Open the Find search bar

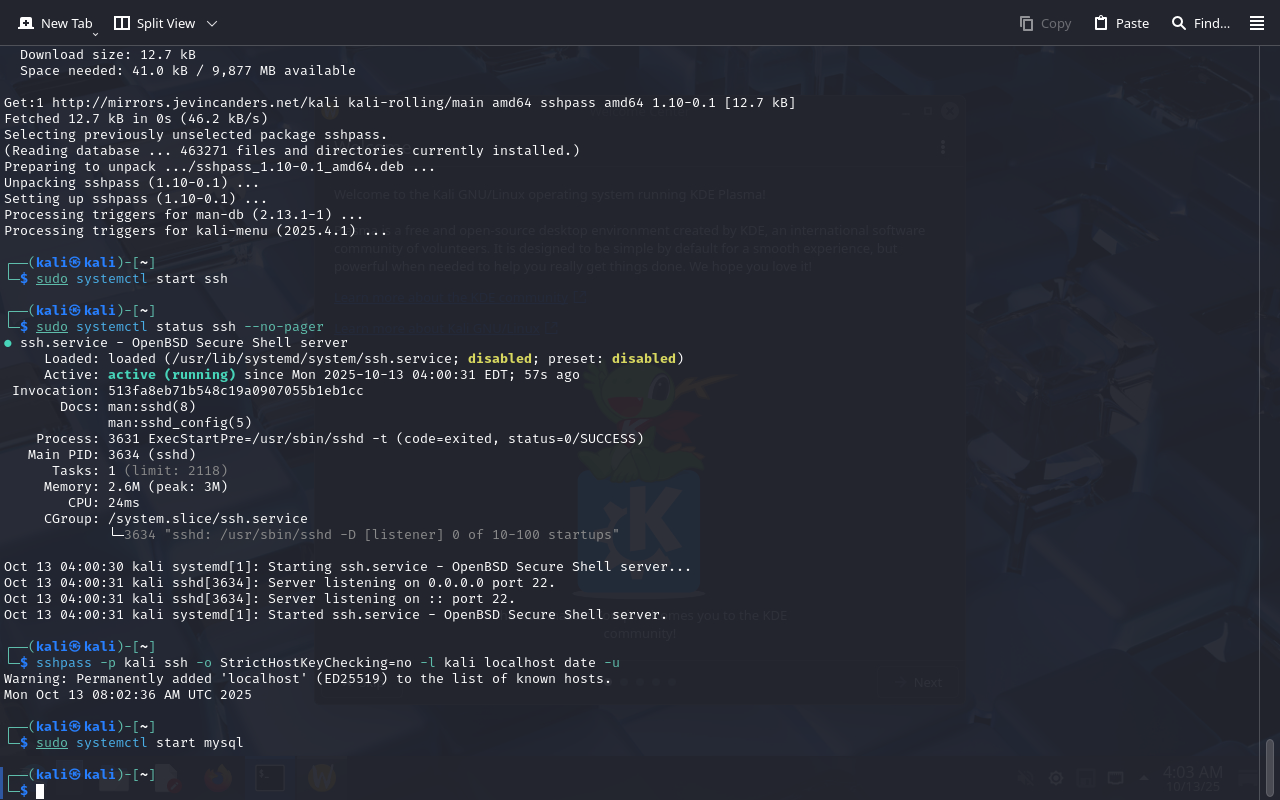[x=1200, y=23]
